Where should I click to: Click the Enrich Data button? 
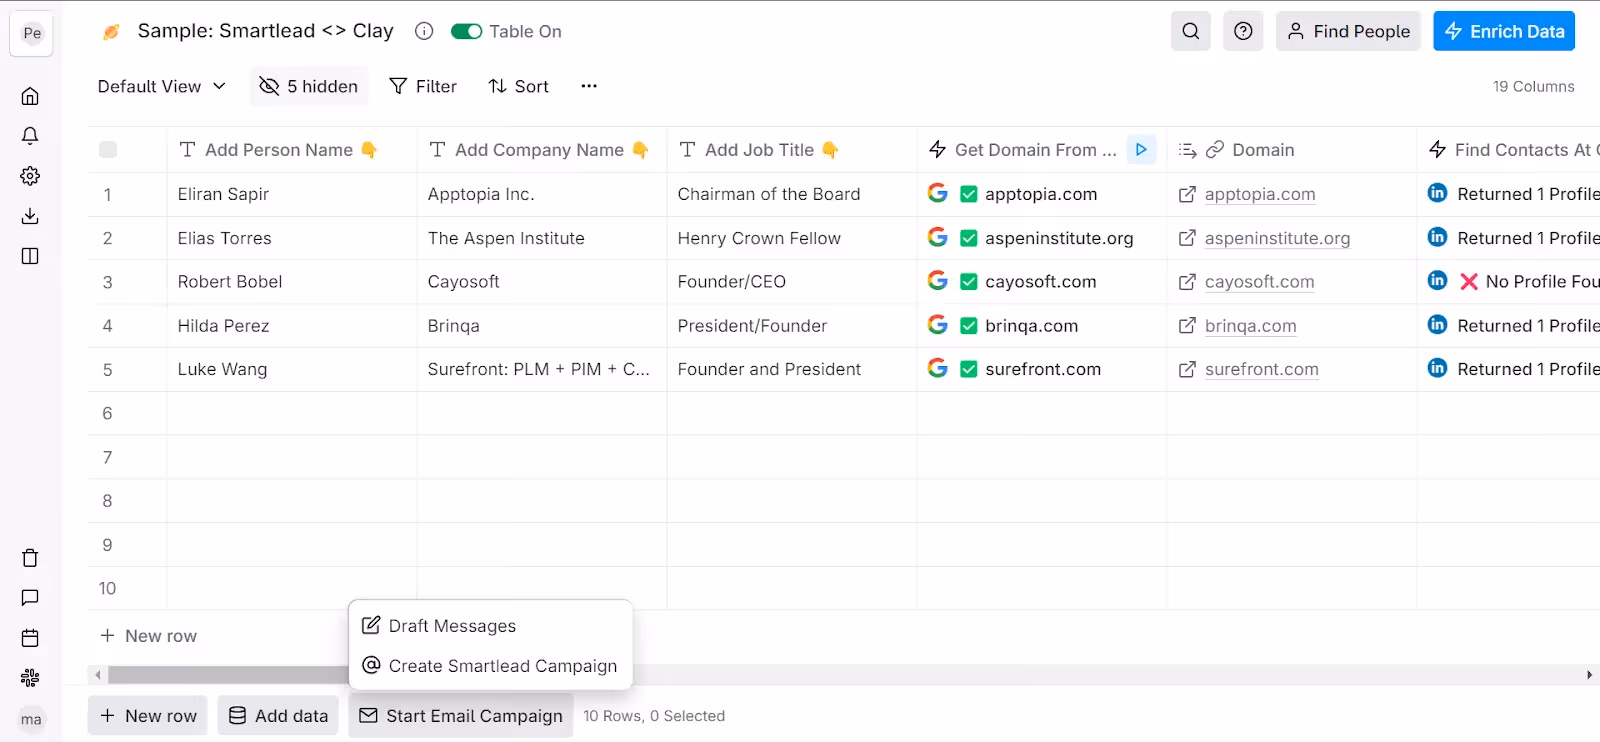click(x=1504, y=31)
